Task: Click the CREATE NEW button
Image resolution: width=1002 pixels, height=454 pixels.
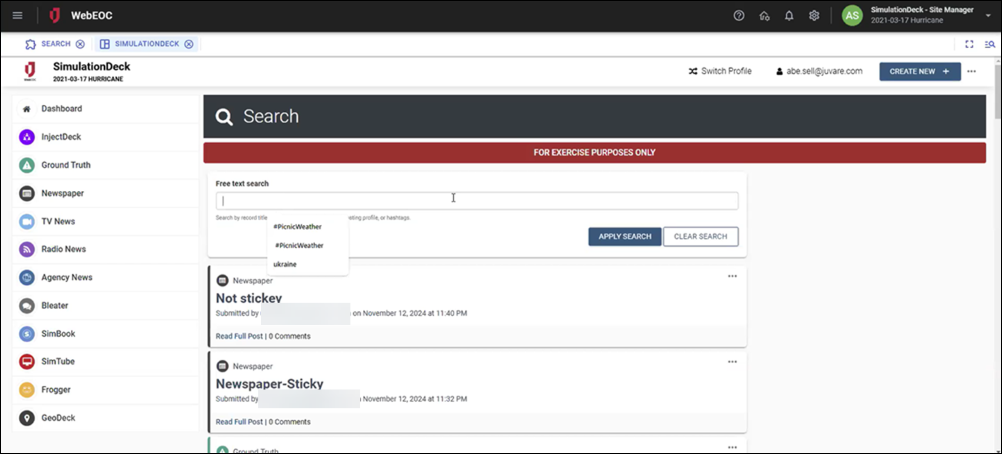Action: click(x=919, y=71)
